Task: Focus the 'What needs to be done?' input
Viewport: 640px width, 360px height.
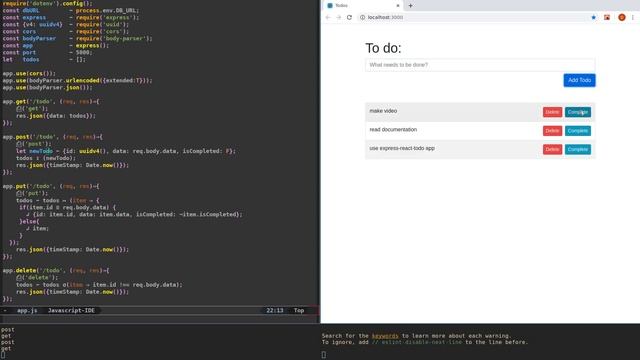Action: (480, 65)
